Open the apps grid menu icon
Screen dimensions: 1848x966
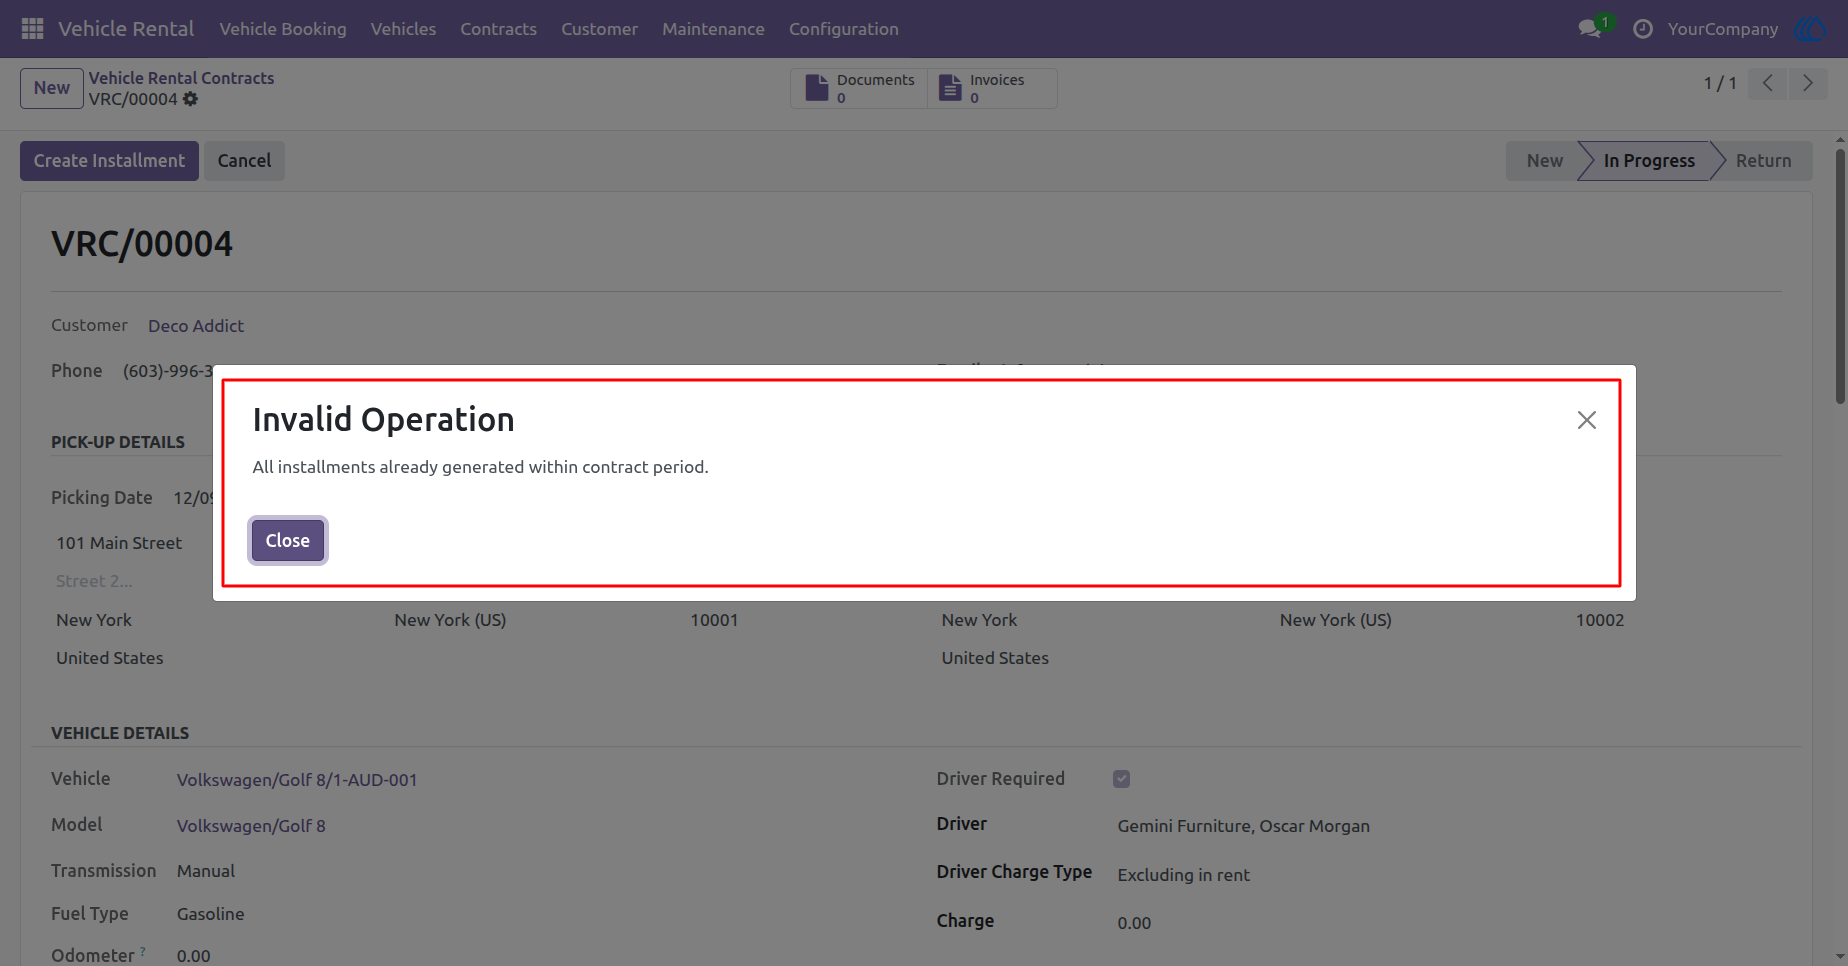click(32, 29)
